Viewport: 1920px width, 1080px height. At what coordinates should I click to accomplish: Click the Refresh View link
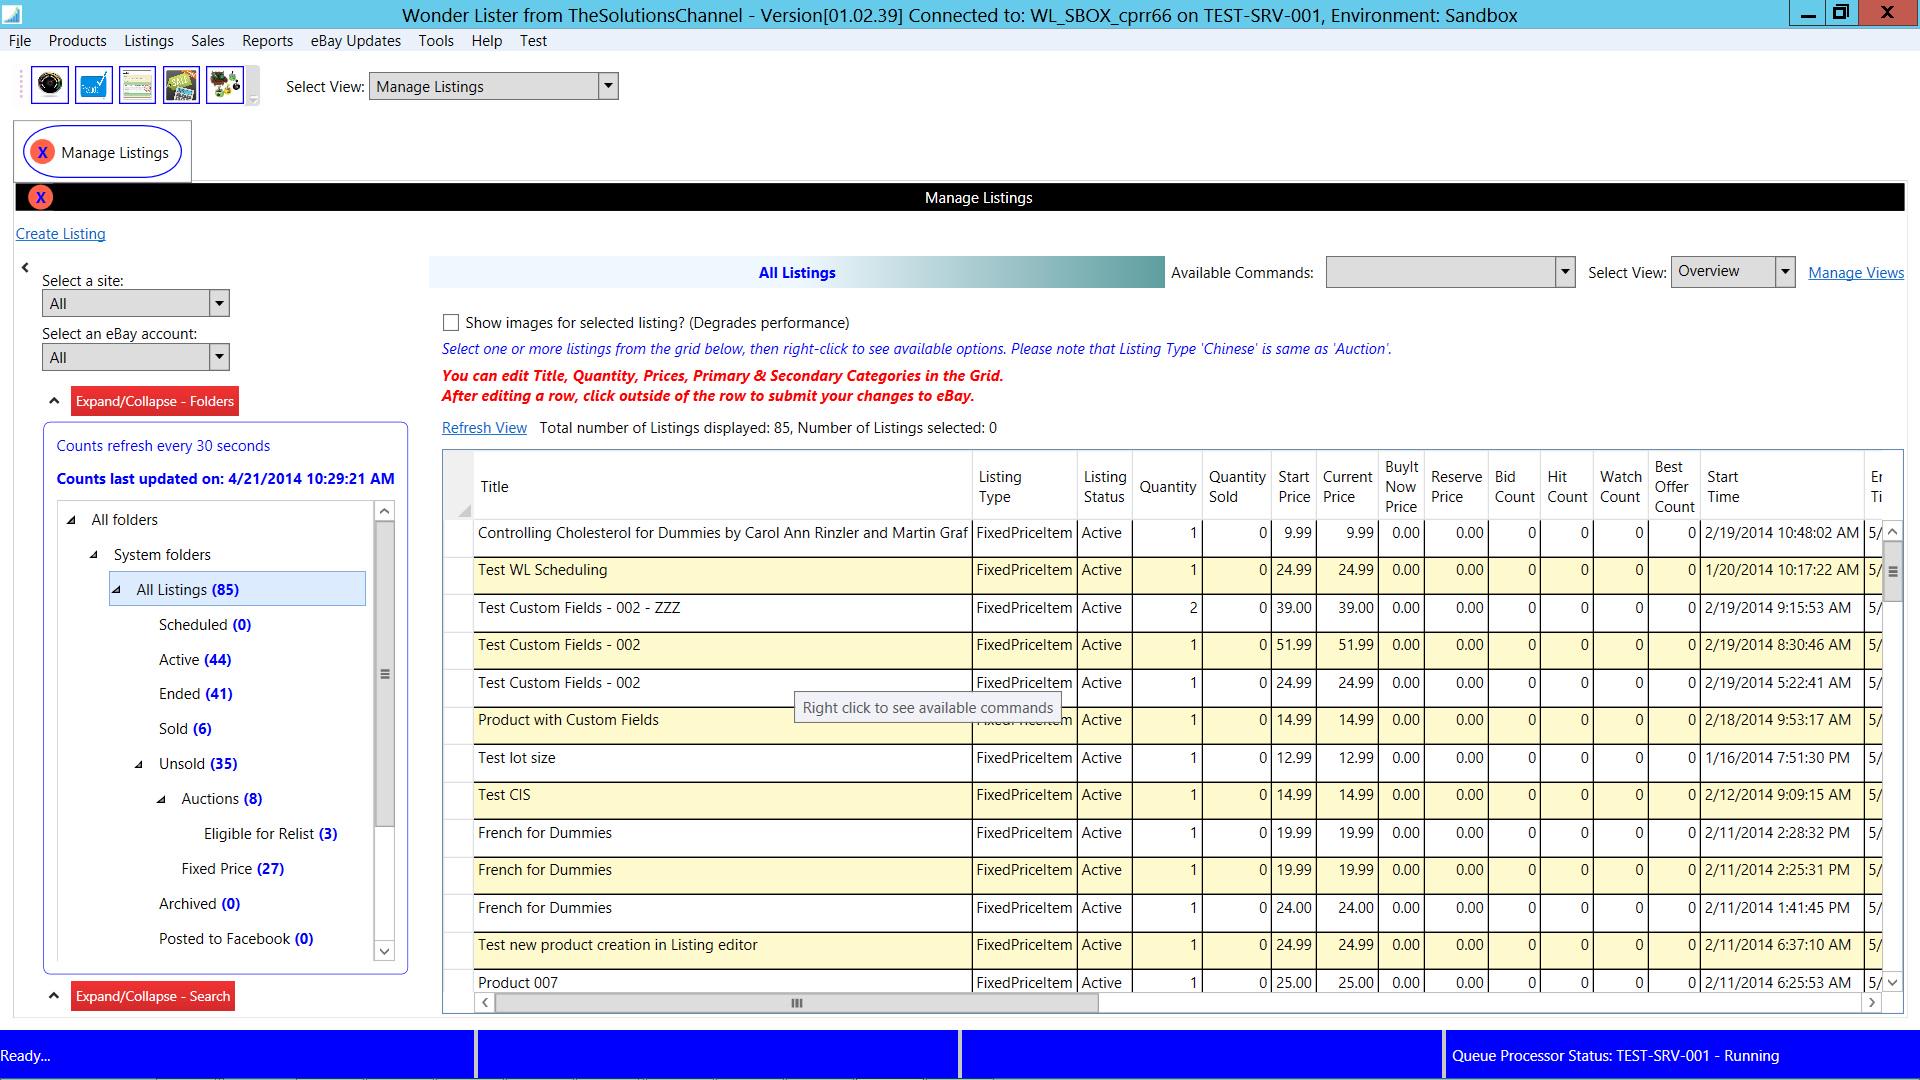(x=484, y=428)
